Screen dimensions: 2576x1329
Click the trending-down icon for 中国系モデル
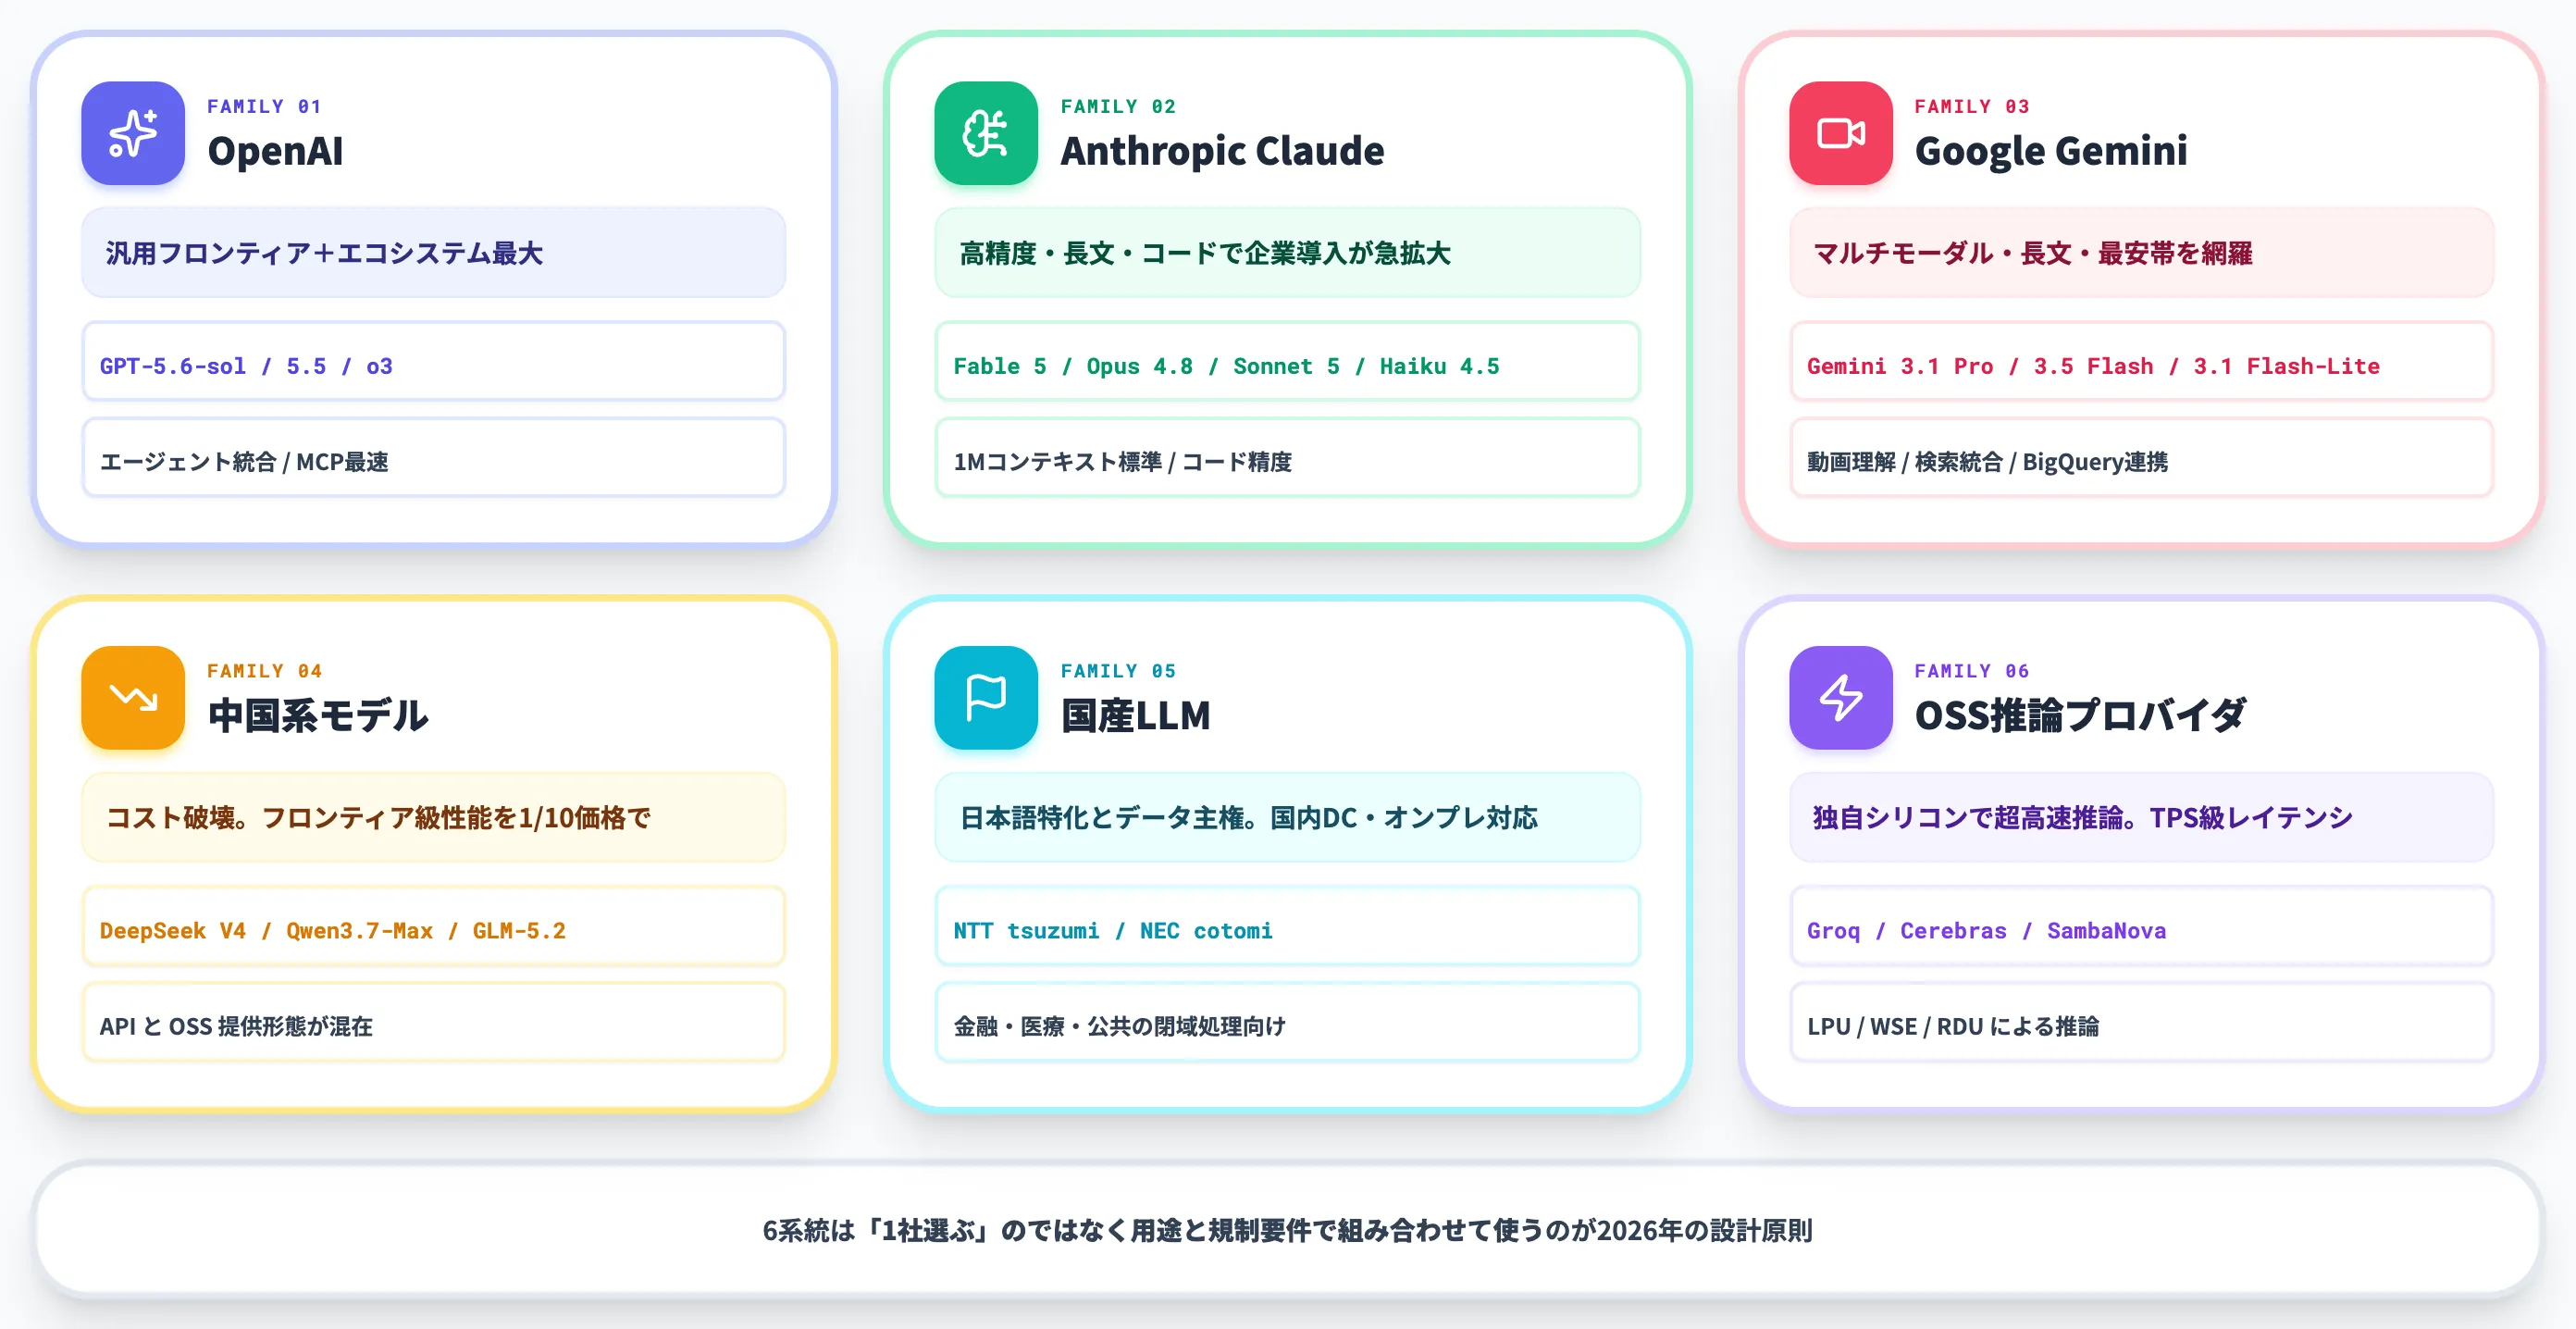[x=133, y=698]
